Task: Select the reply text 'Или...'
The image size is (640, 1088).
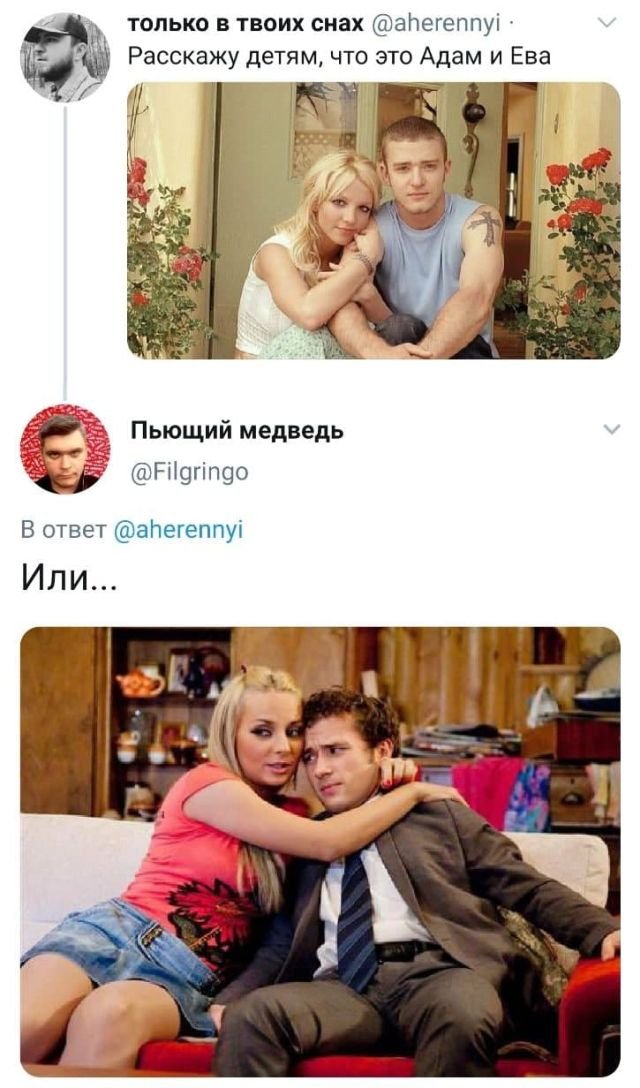Action: [x=69, y=577]
